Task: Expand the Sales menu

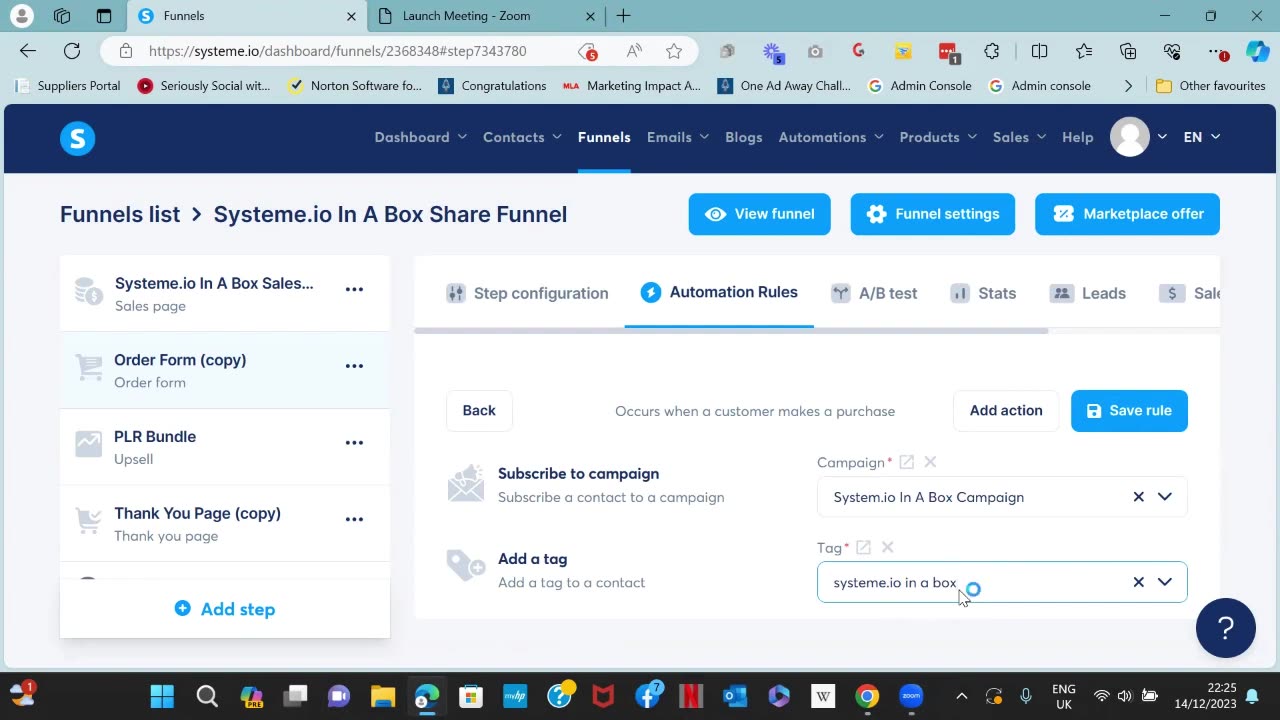Action: tap(1019, 137)
